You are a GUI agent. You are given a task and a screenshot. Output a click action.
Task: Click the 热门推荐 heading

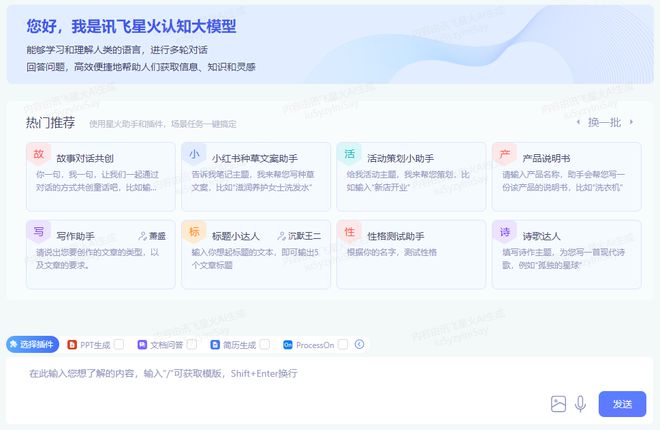pyautogui.click(x=51, y=122)
